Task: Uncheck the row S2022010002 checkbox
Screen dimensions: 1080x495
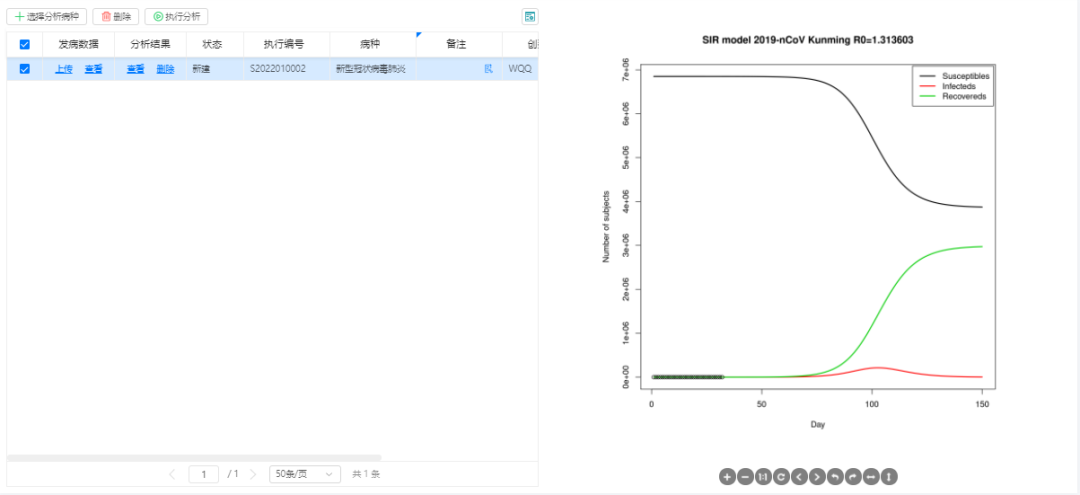Action: coord(25,69)
